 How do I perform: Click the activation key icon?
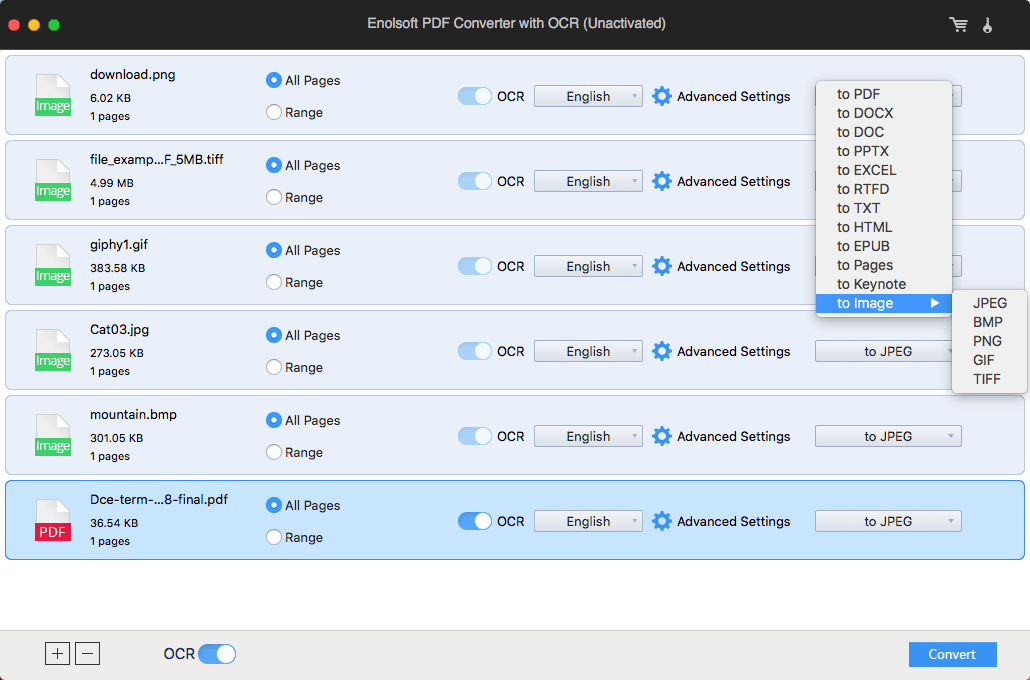coord(987,25)
